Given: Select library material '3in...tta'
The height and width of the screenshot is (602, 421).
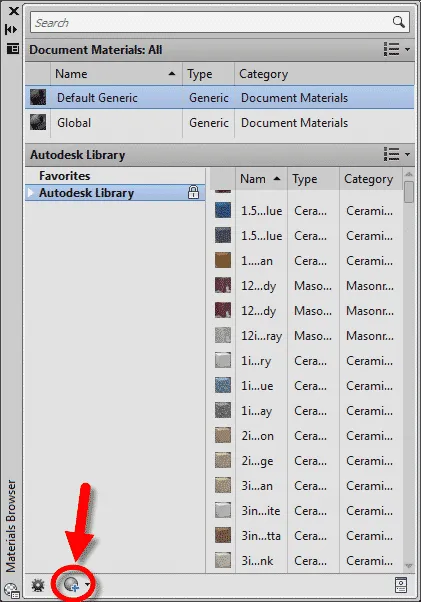Looking at the screenshot, I should (306, 536).
